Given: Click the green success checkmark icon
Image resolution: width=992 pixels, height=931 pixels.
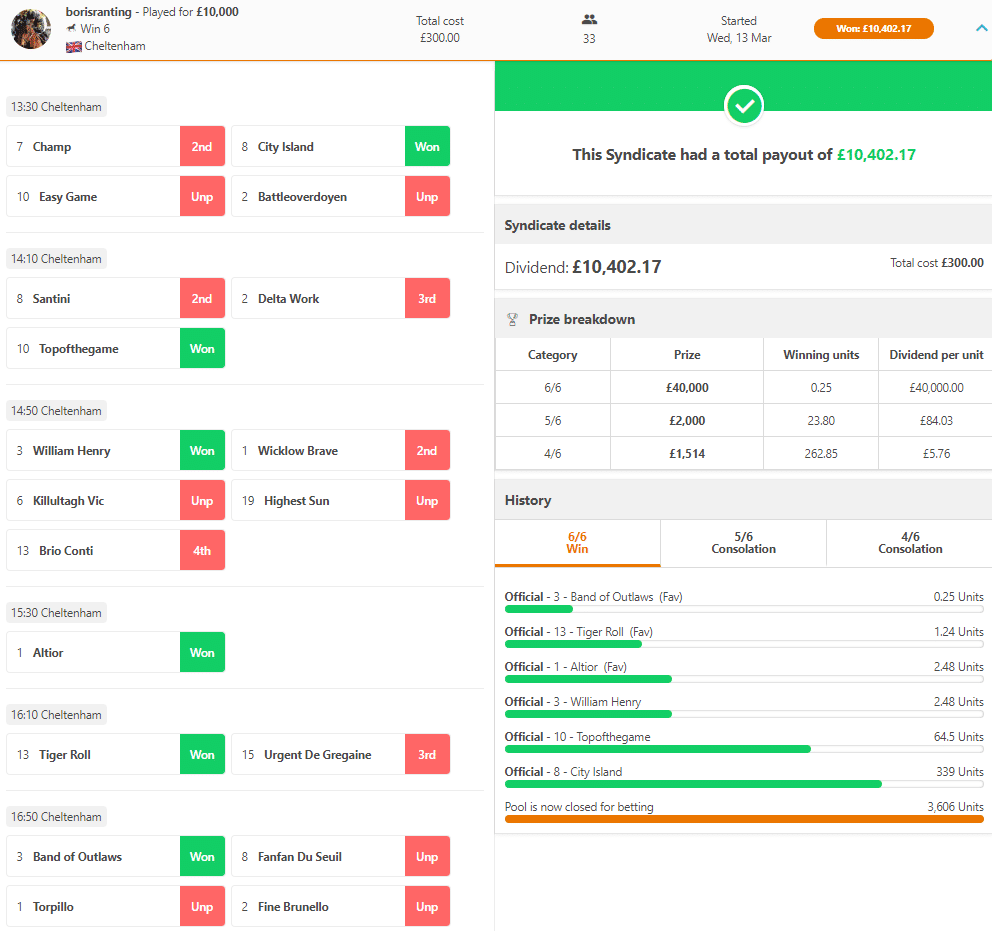Looking at the screenshot, I should 743,105.
